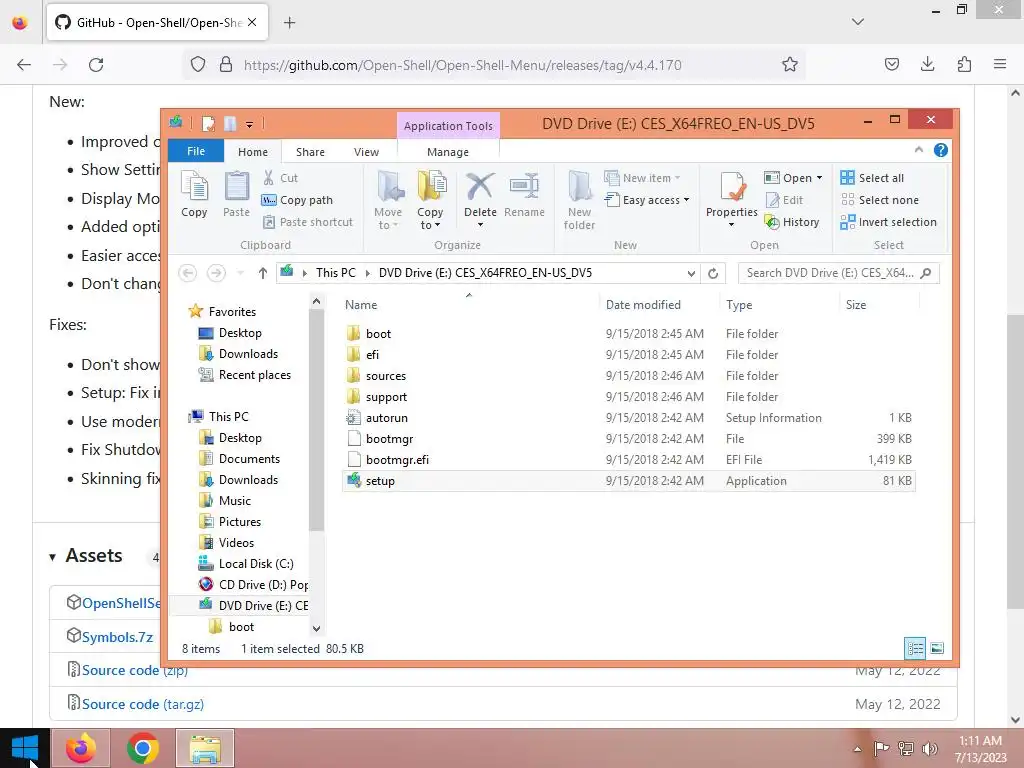Click Quick Access properties icon in title bar
Image resolution: width=1024 pixels, height=768 pixels.
[208, 123]
